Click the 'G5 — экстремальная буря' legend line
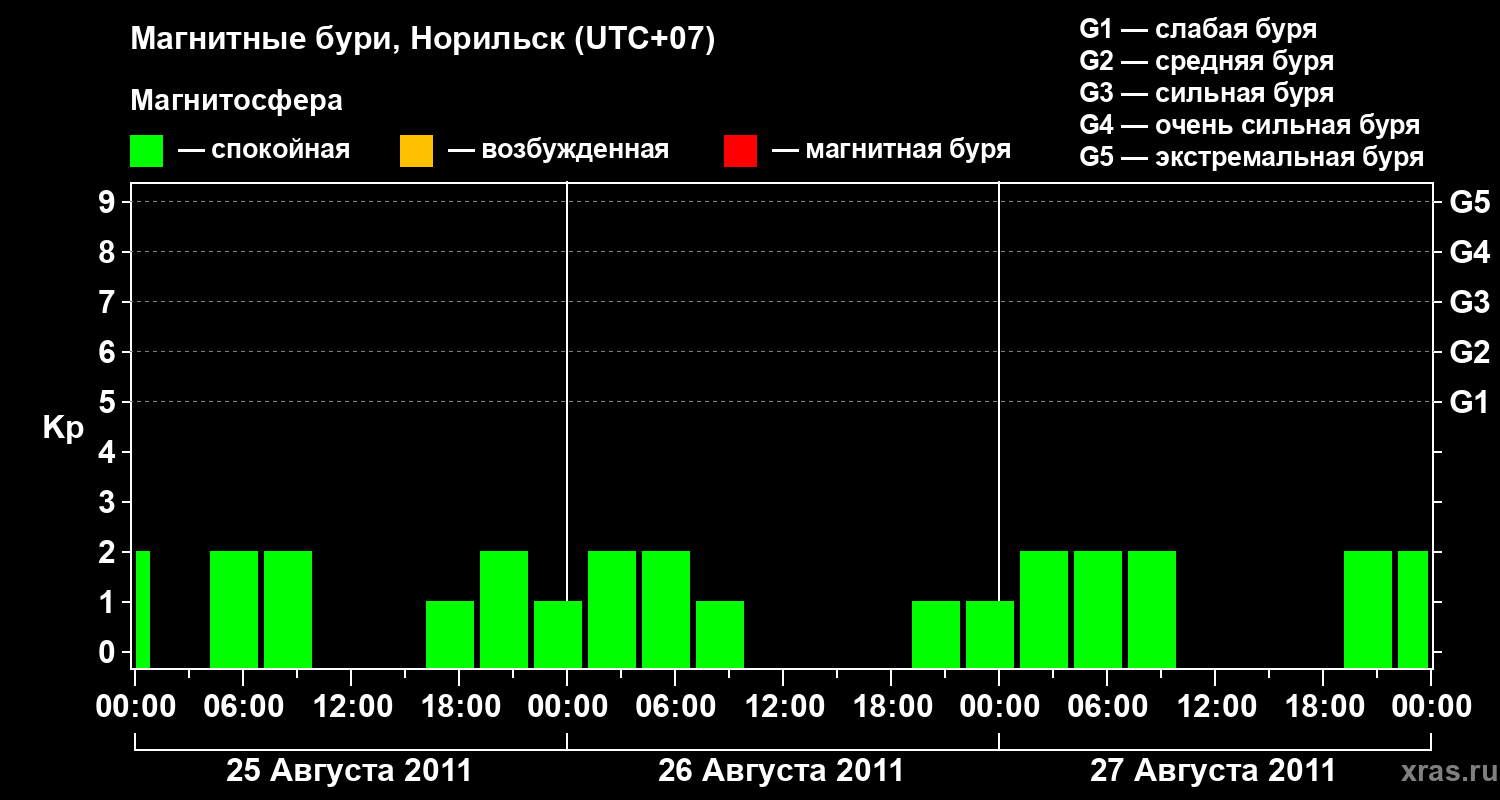Viewport: 1500px width, 800px height. point(1251,157)
